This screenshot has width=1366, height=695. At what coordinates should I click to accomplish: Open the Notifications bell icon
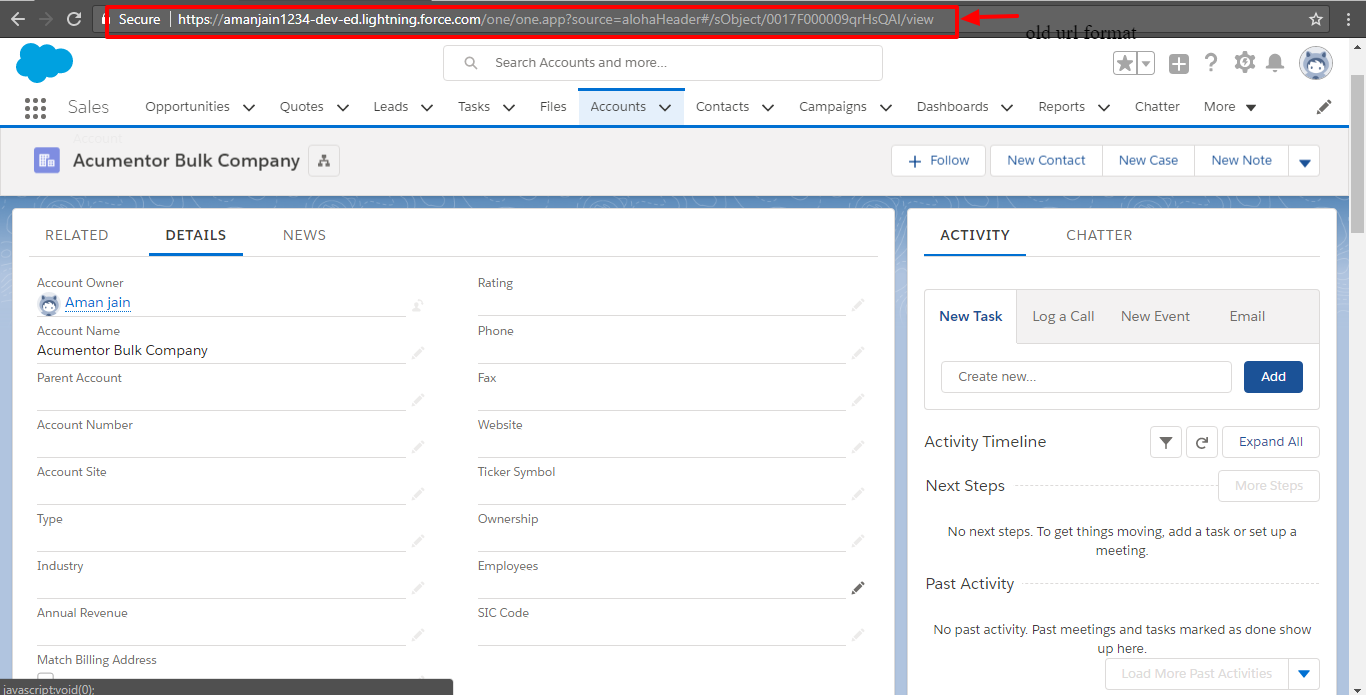1275,63
